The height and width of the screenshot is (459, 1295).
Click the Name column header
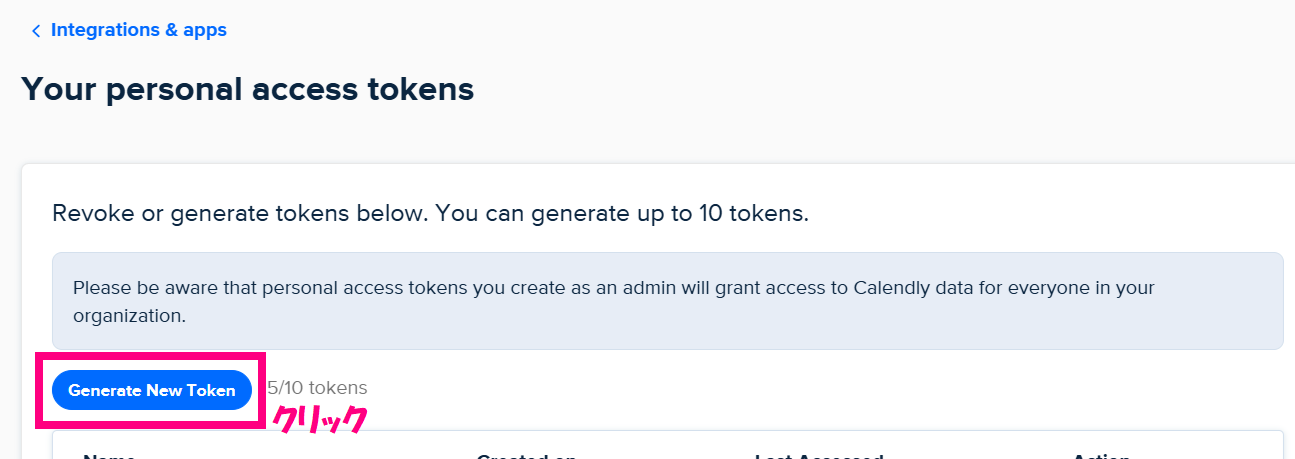pyautogui.click(x=109, y=455)
